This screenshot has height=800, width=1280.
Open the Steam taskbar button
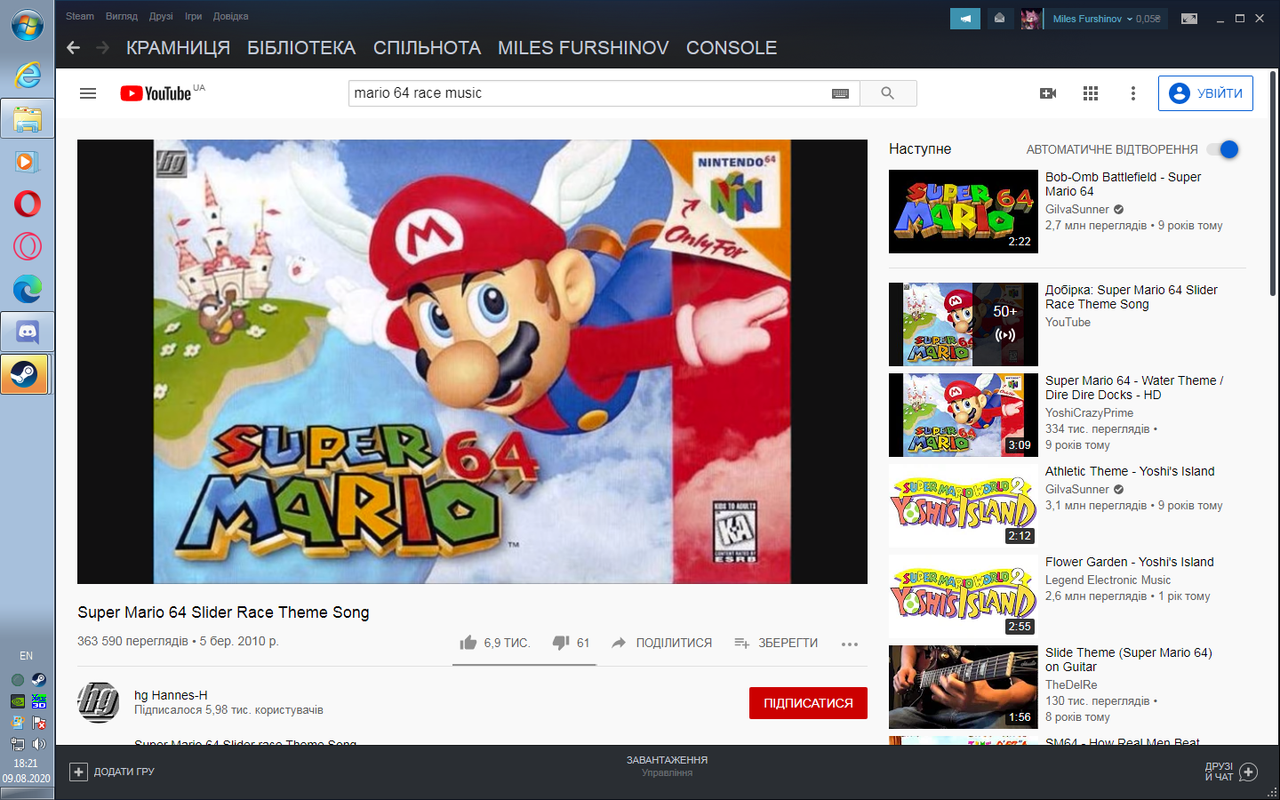pos(25,374)
